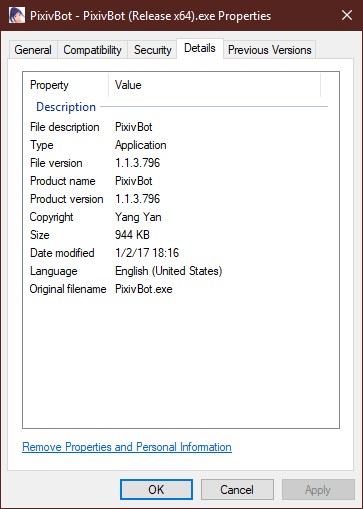Click the value Application
The height and width of the screenshot is (509, 363).
click(x=141, y=145)
